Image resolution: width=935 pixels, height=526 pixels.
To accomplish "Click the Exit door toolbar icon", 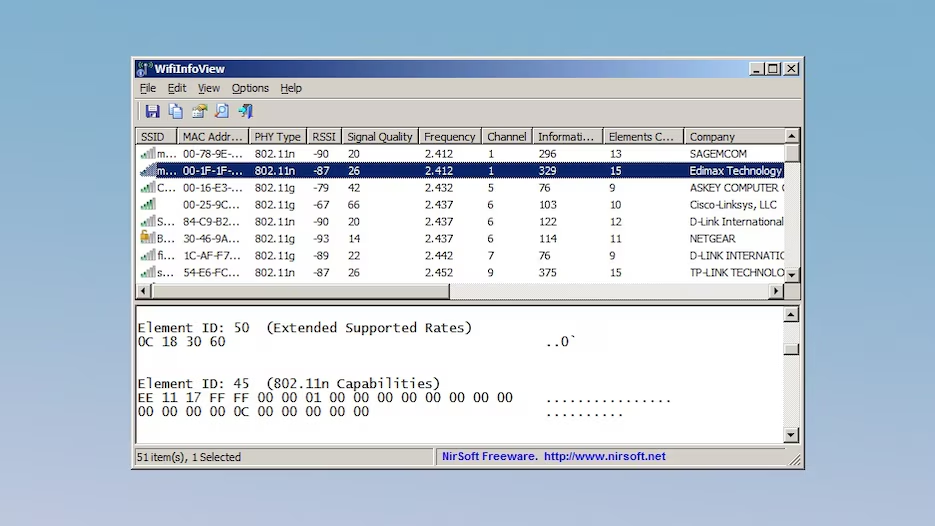I will 245,111.
